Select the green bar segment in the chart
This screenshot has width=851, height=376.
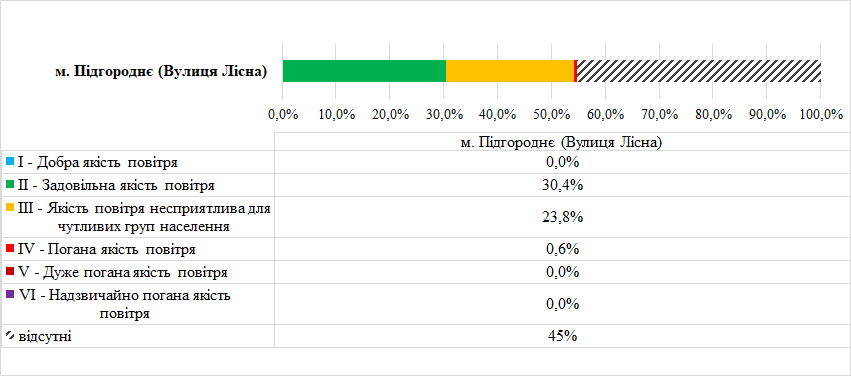click(x=364, y=71)
